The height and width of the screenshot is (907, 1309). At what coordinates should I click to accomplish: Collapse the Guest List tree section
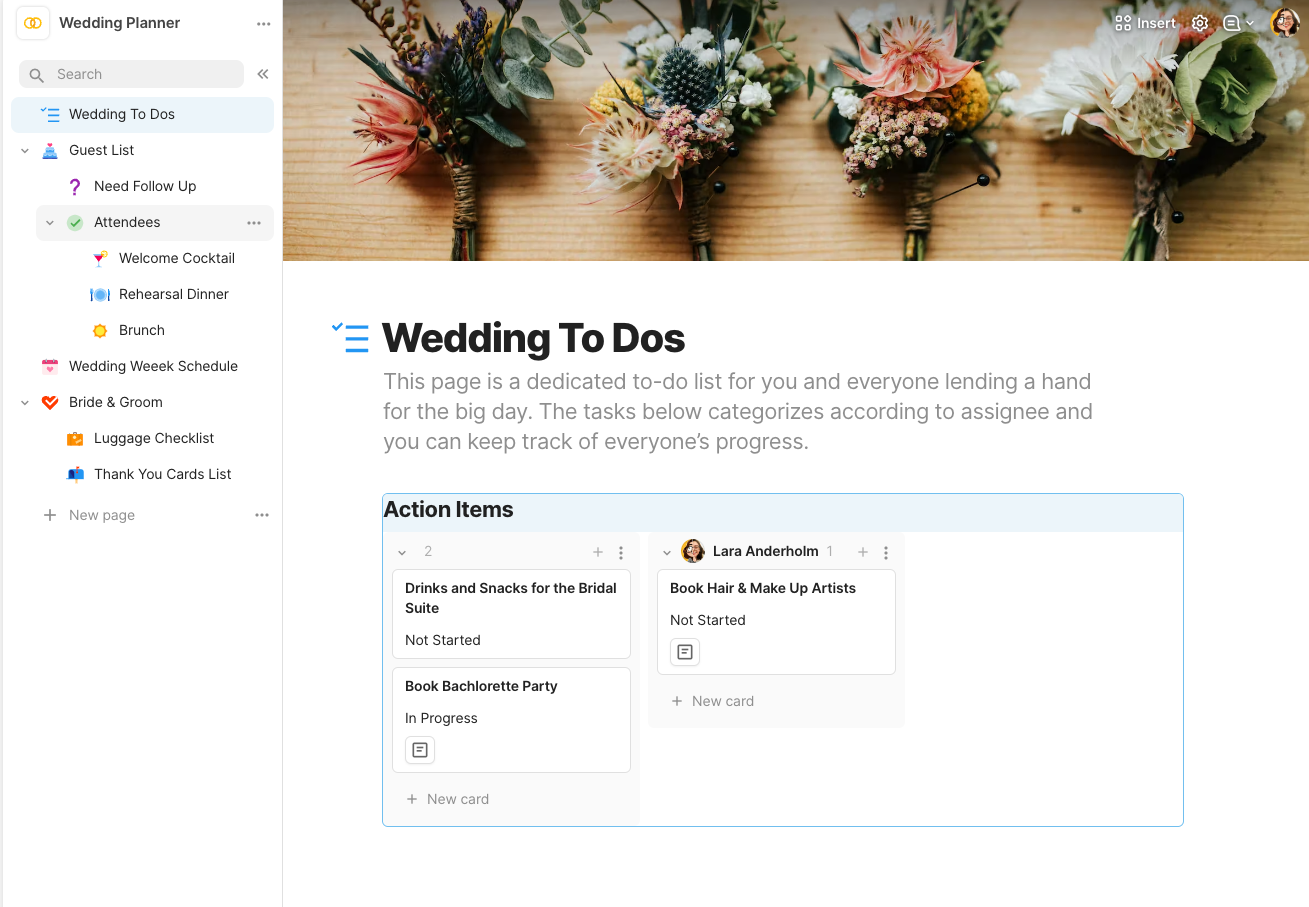25,150
